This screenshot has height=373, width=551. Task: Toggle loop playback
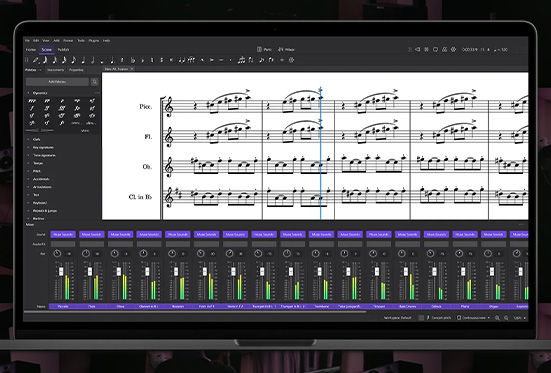(435, 50)
